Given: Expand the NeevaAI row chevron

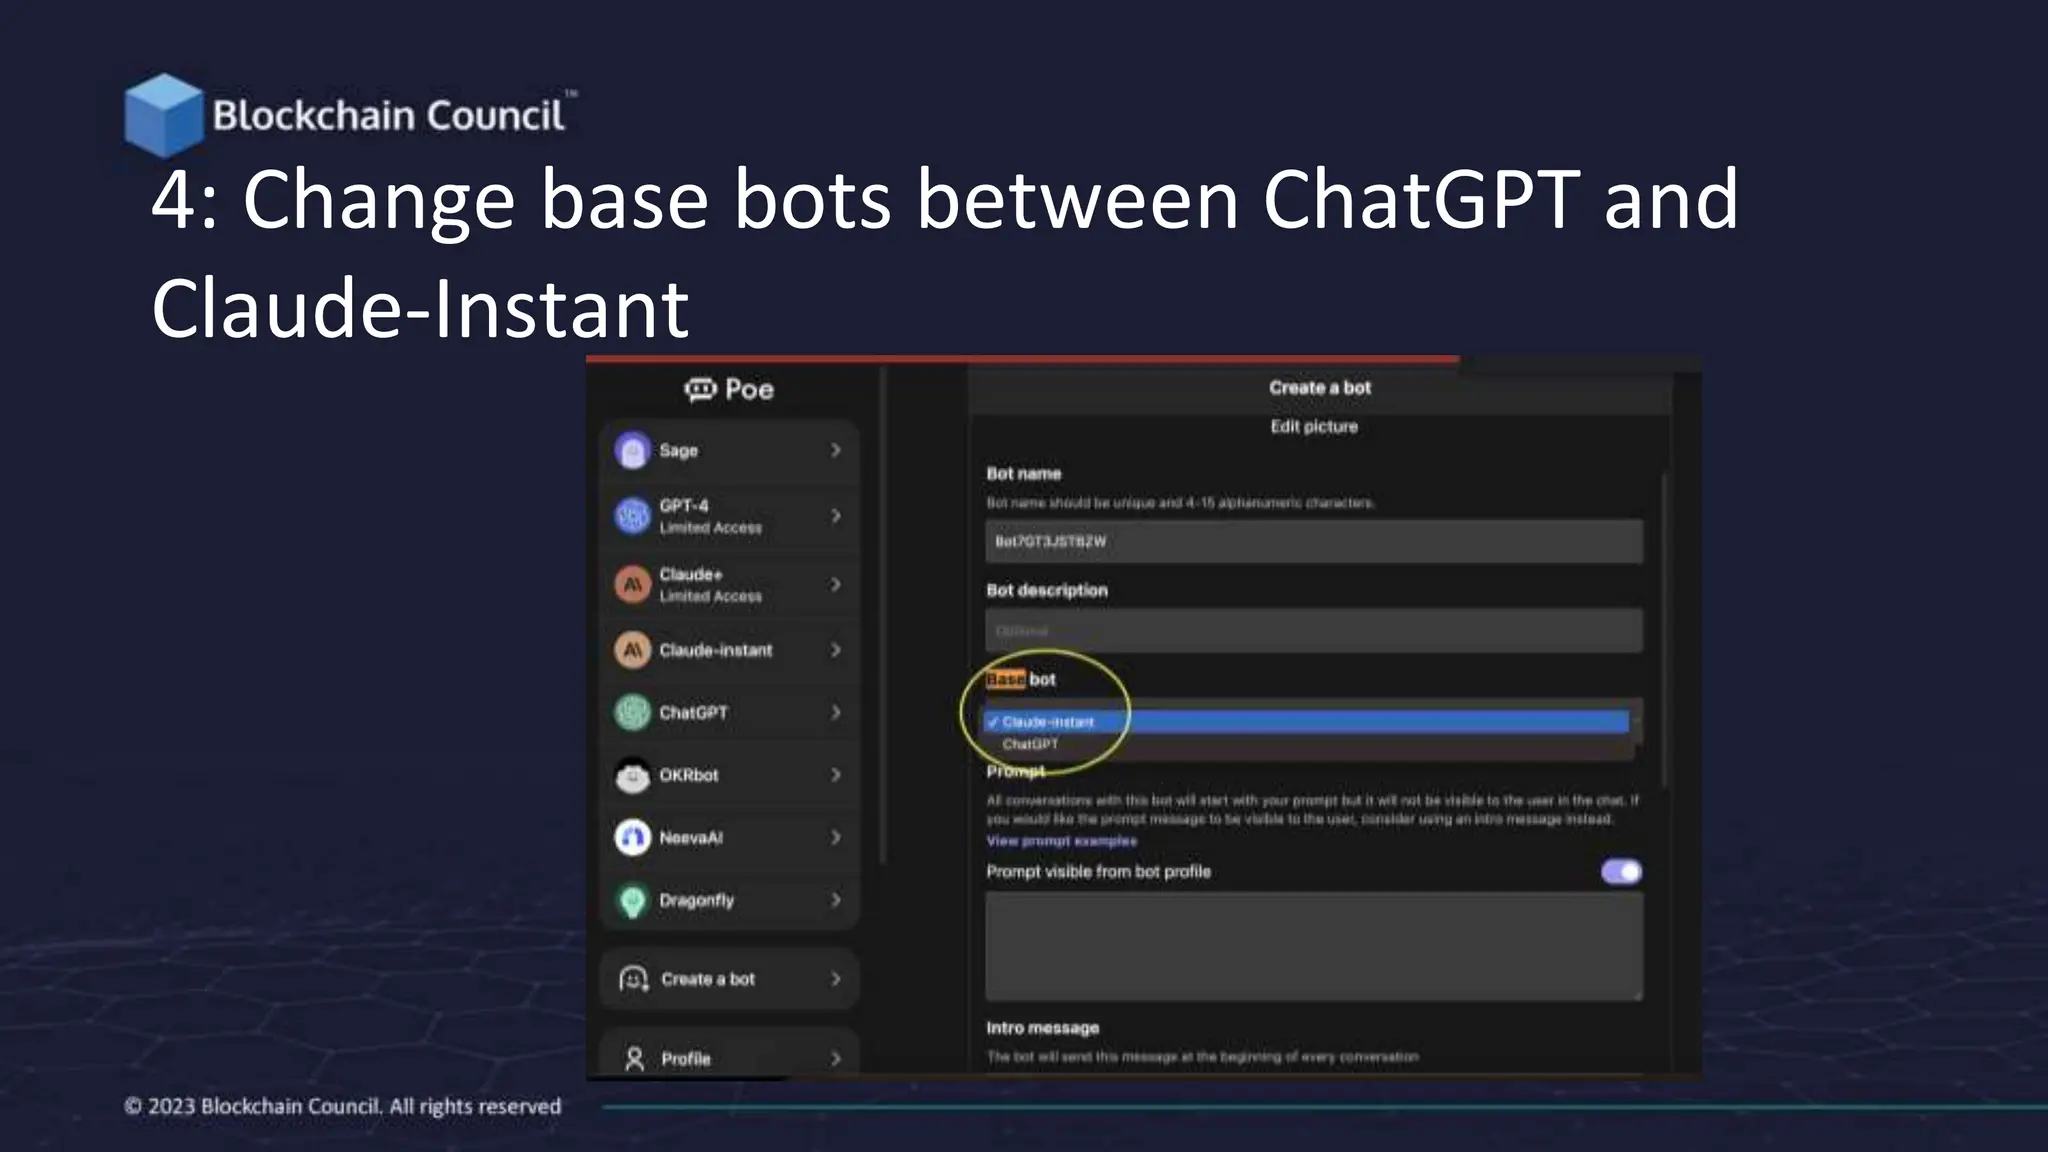Looking at the screenshot, I should point(835,837).
